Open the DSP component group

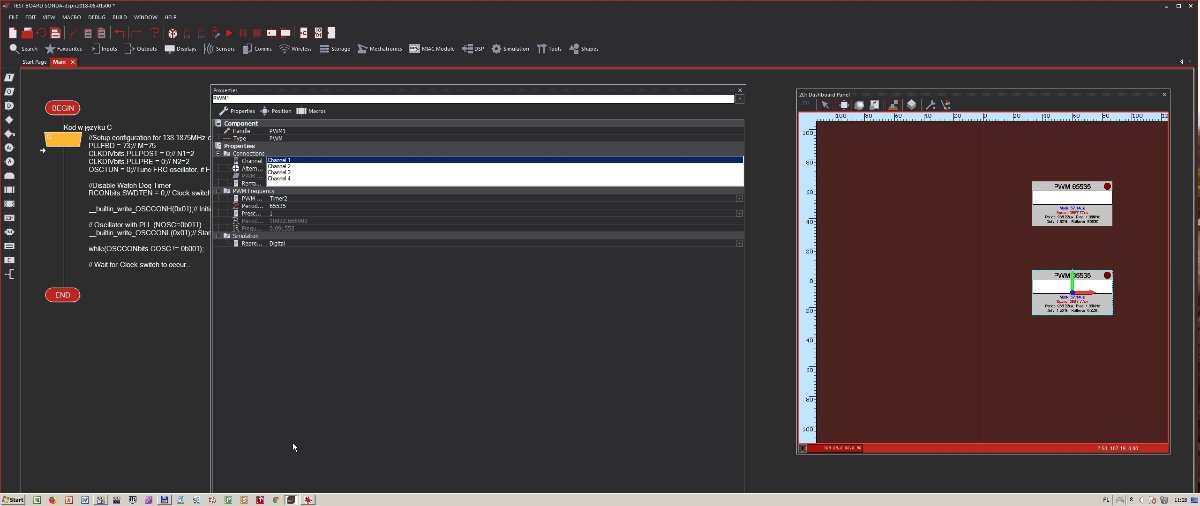(473, 48)
